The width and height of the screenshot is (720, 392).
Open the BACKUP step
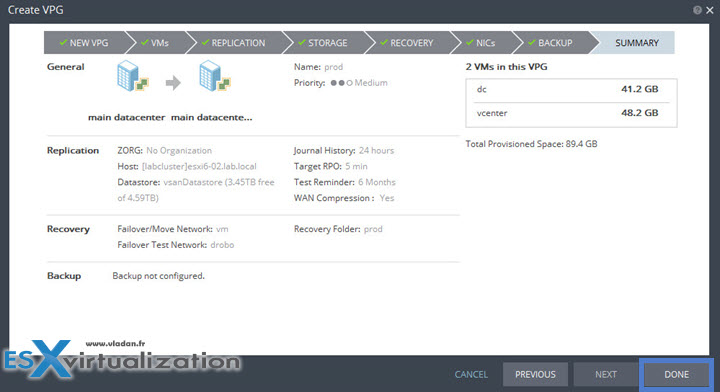click(550, 43)
